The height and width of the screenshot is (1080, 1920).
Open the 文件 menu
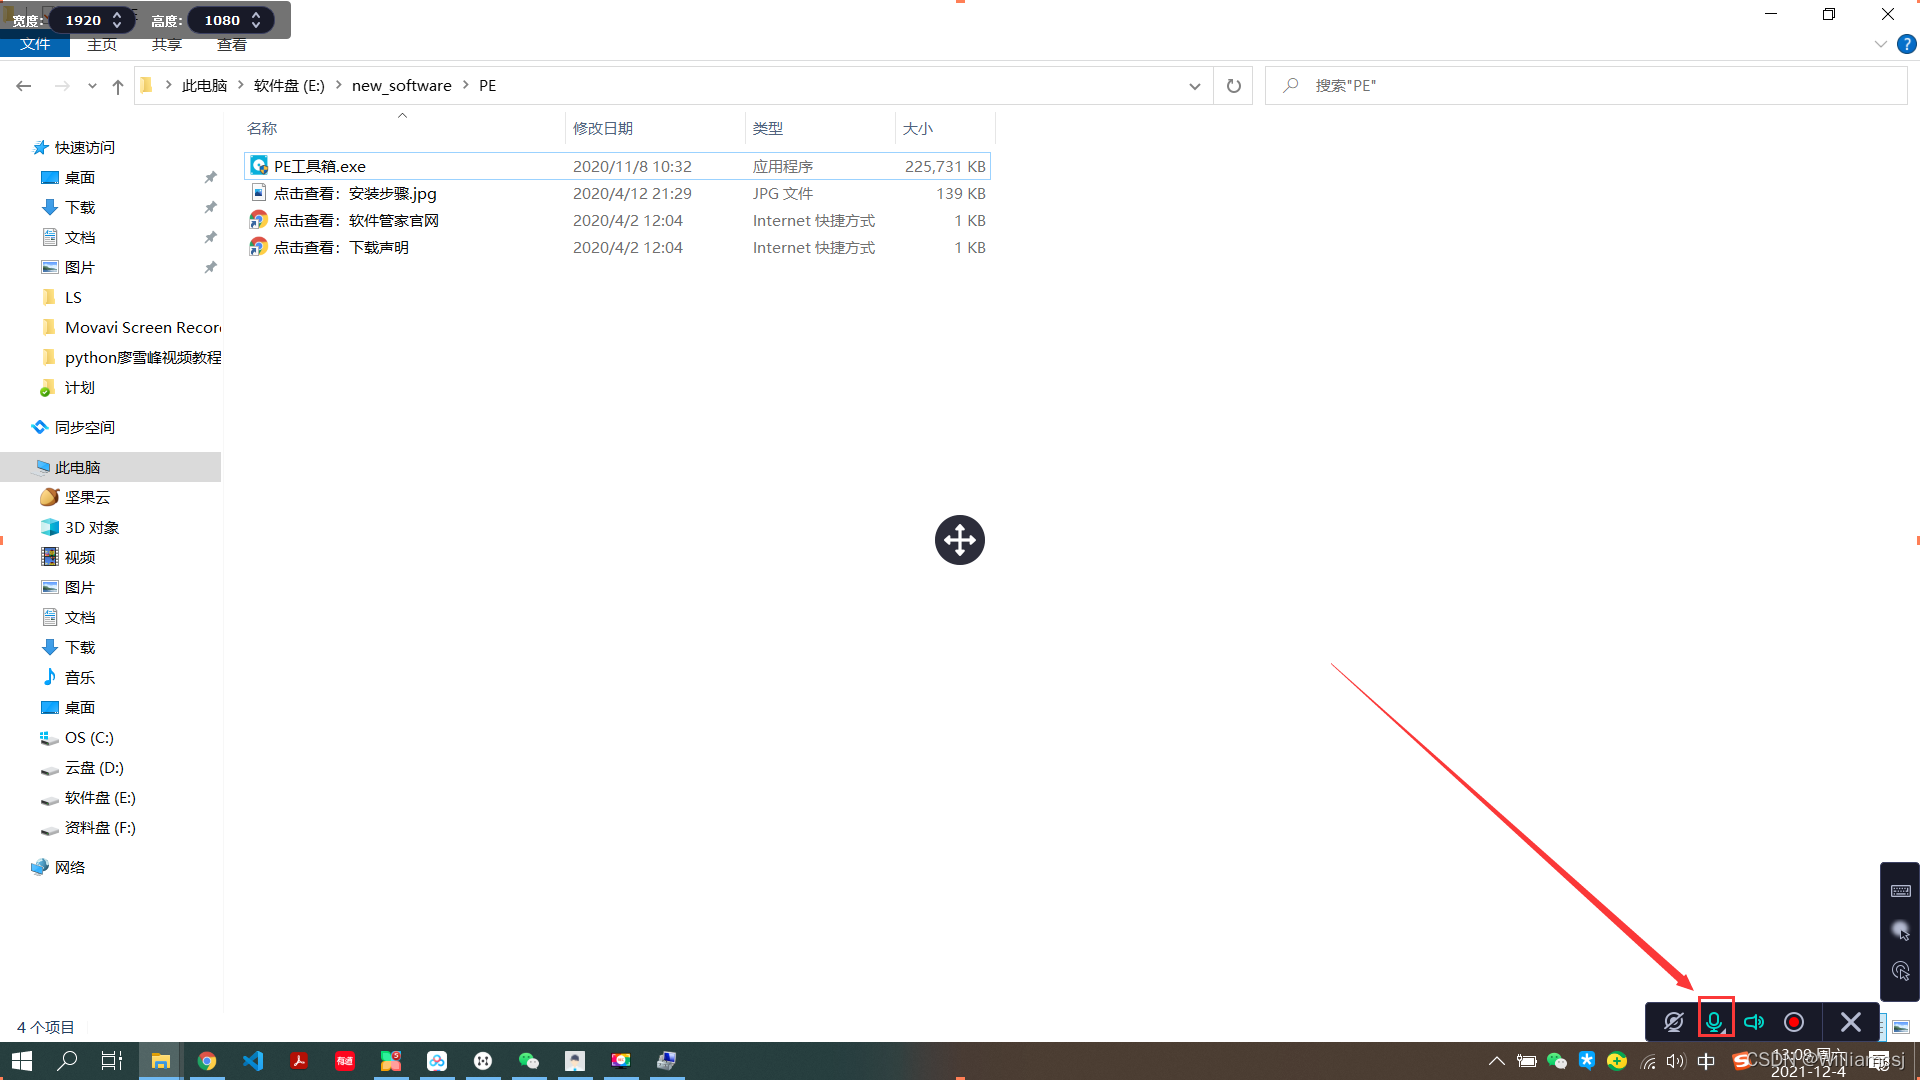35,45
